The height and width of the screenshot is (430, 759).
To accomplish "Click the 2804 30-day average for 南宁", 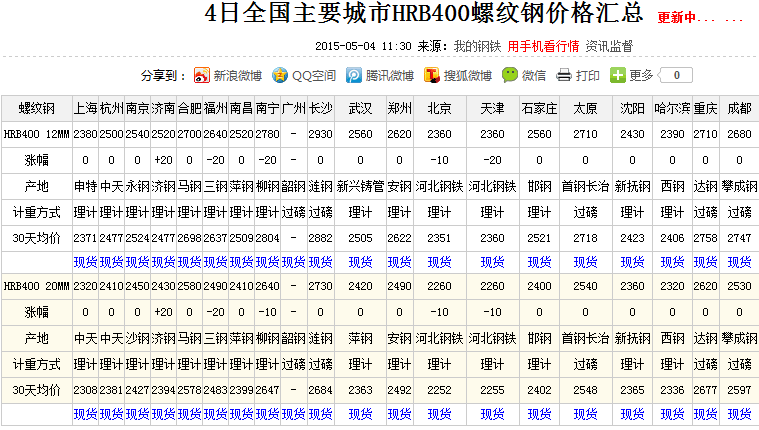I will click(x=267, y=238).
